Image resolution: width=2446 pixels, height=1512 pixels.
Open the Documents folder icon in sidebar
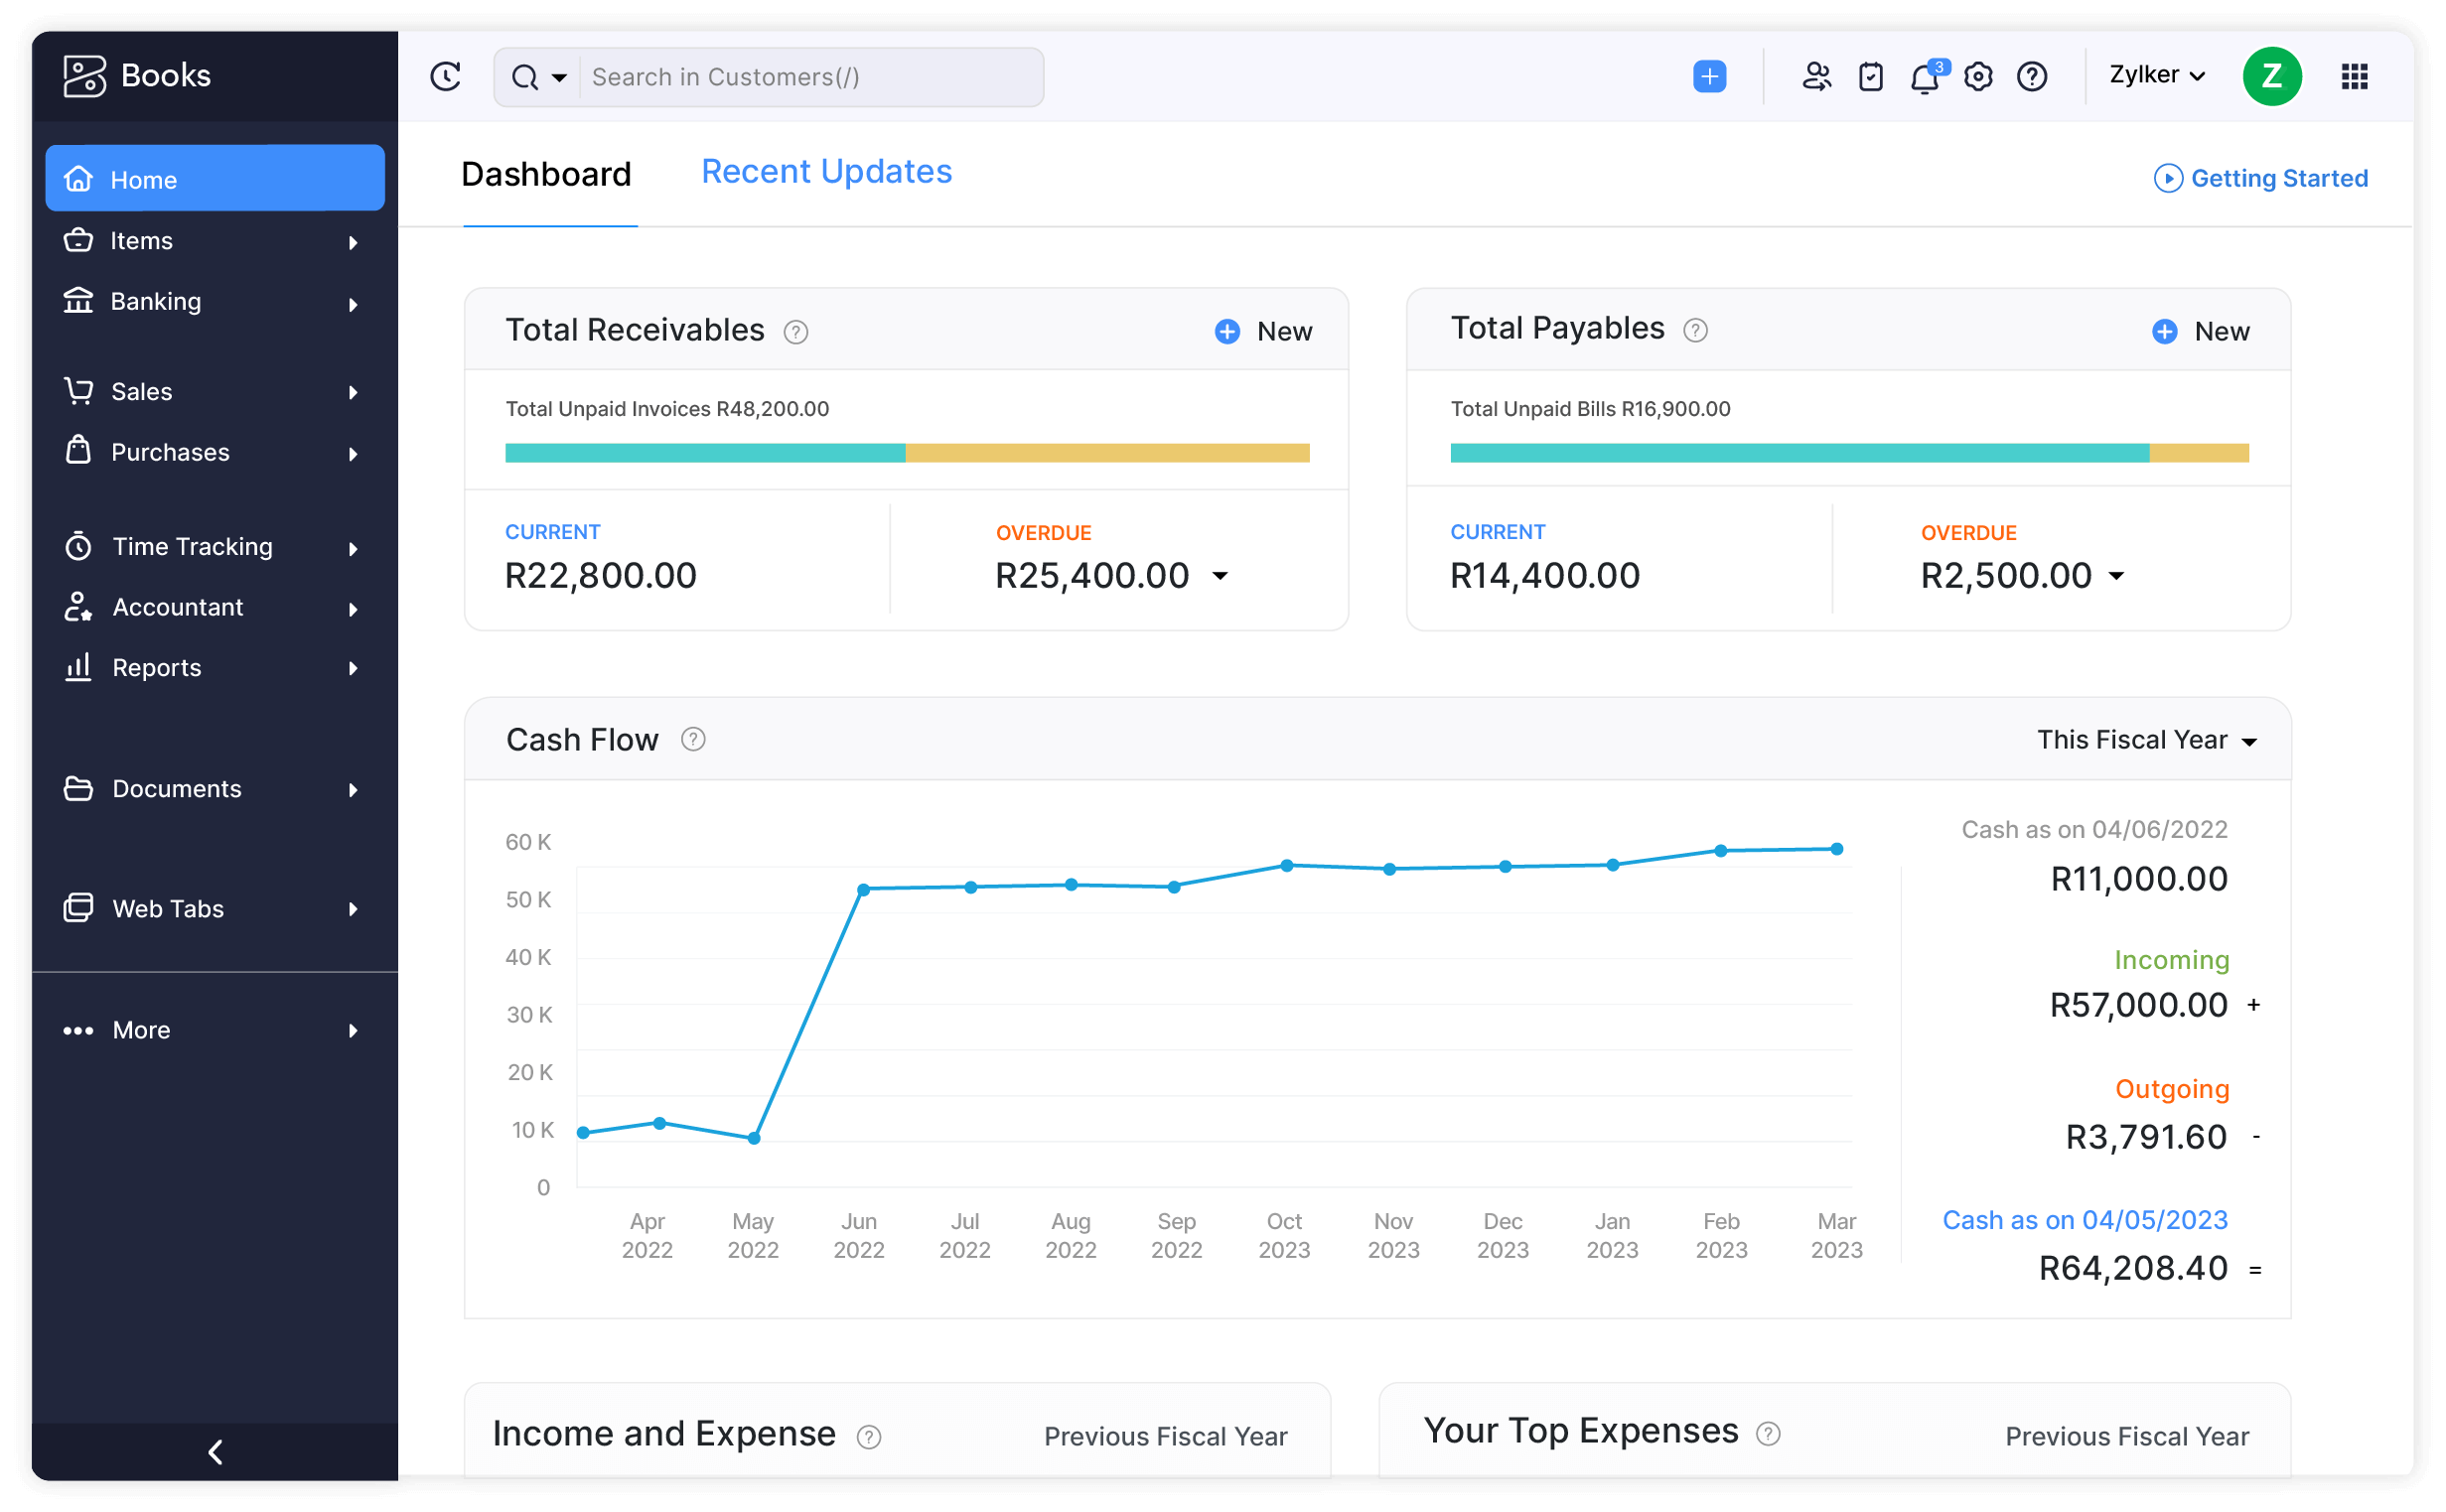tap(79, 788)
